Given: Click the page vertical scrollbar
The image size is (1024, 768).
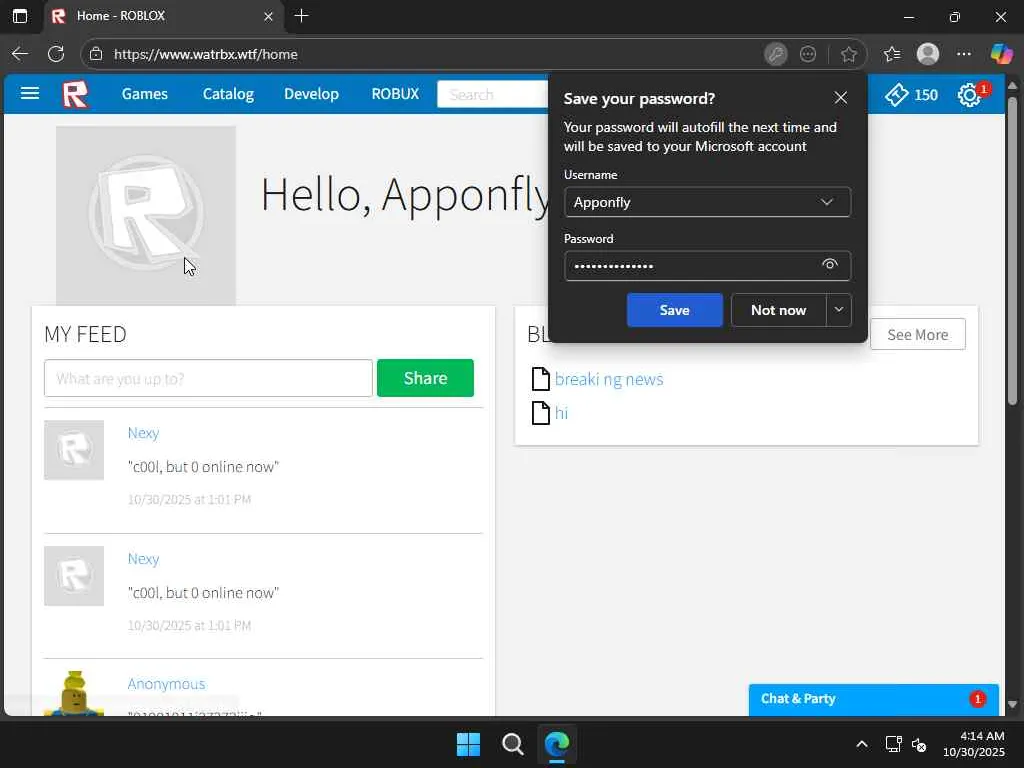Looking at the screenshot, I should tap(1013, 251).
